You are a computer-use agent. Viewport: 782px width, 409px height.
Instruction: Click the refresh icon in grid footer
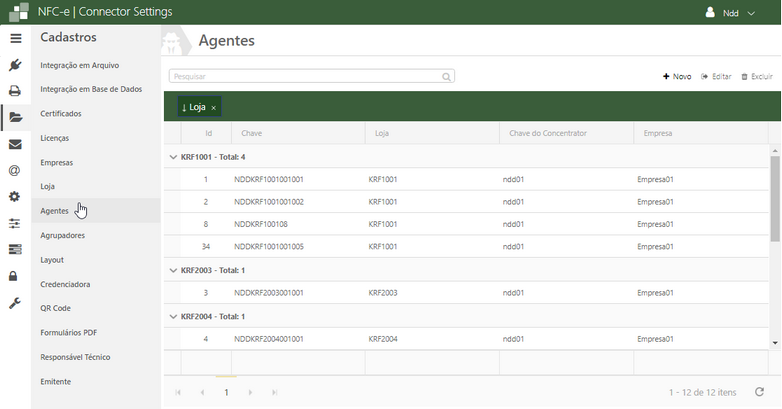point(760,393)
